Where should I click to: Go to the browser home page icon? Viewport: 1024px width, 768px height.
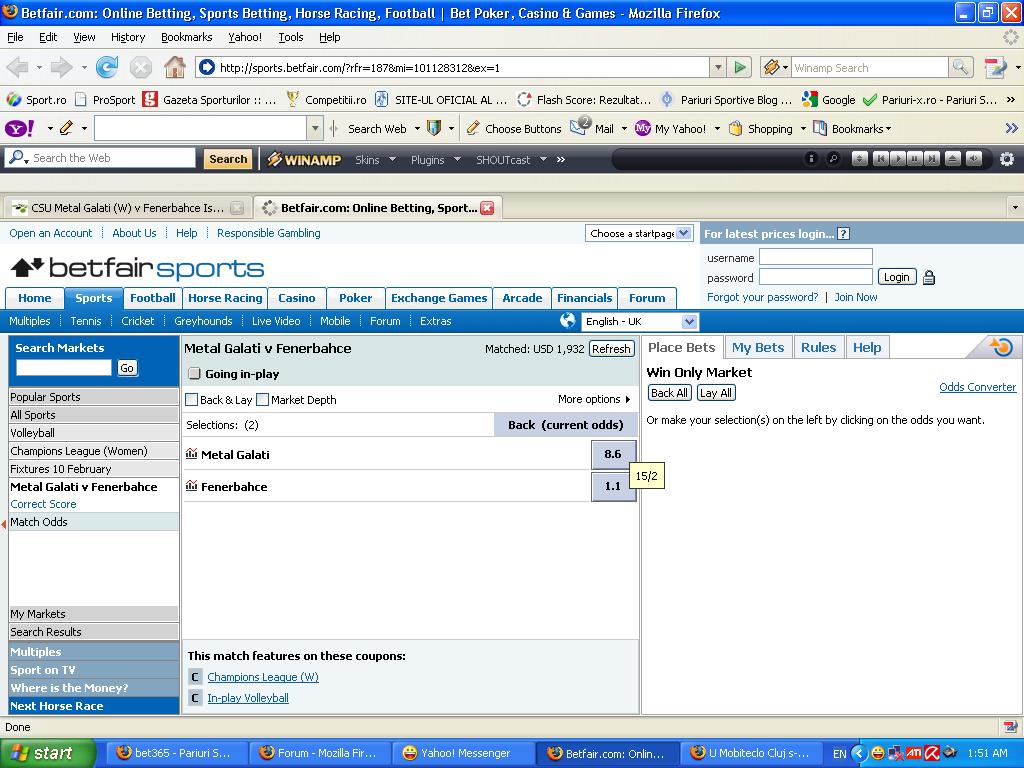(174, 67)
